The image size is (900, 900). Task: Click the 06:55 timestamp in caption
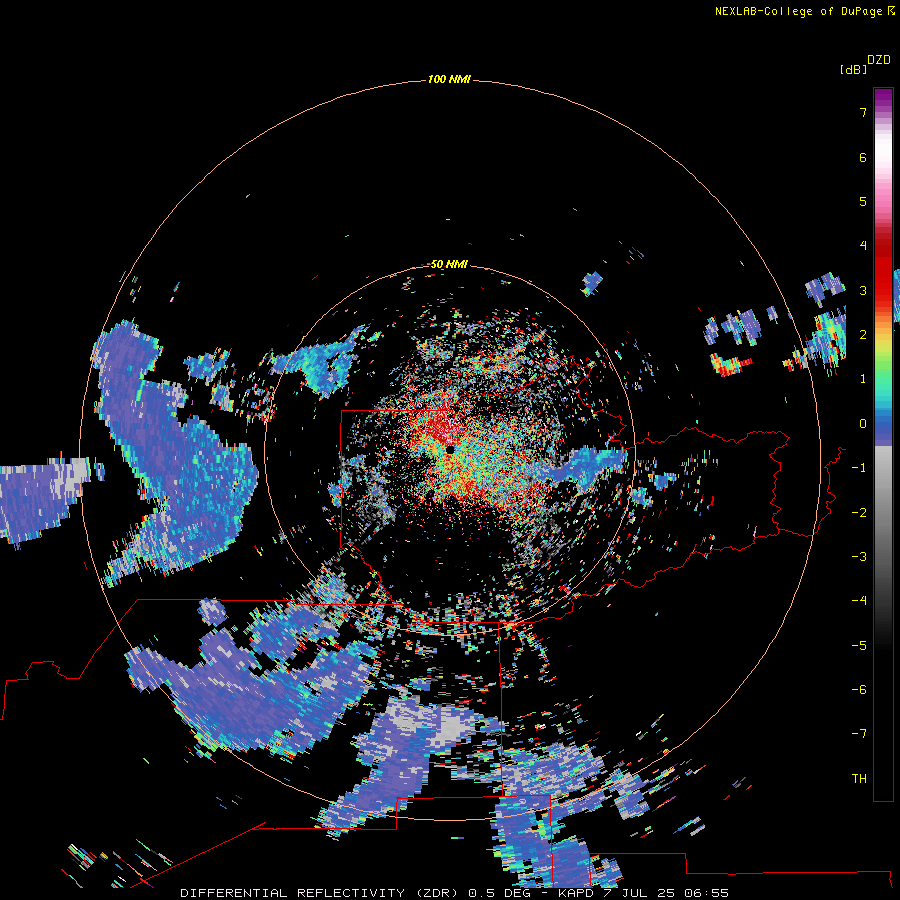(x=706, y=893)
